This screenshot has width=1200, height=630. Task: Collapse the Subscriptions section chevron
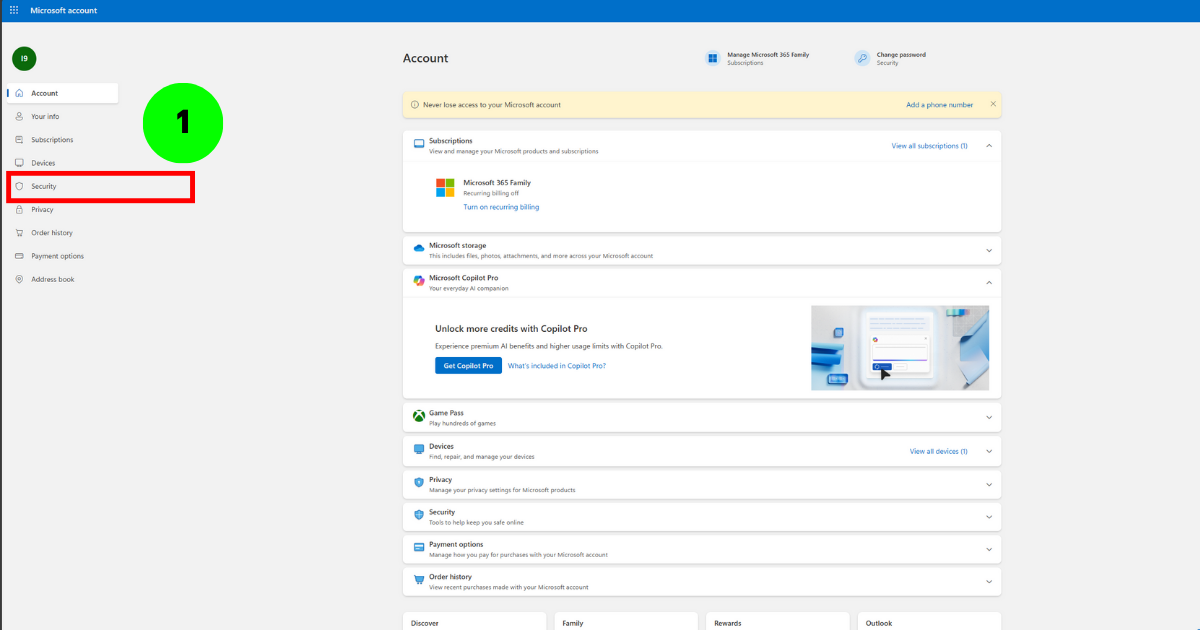pos(989,146)
